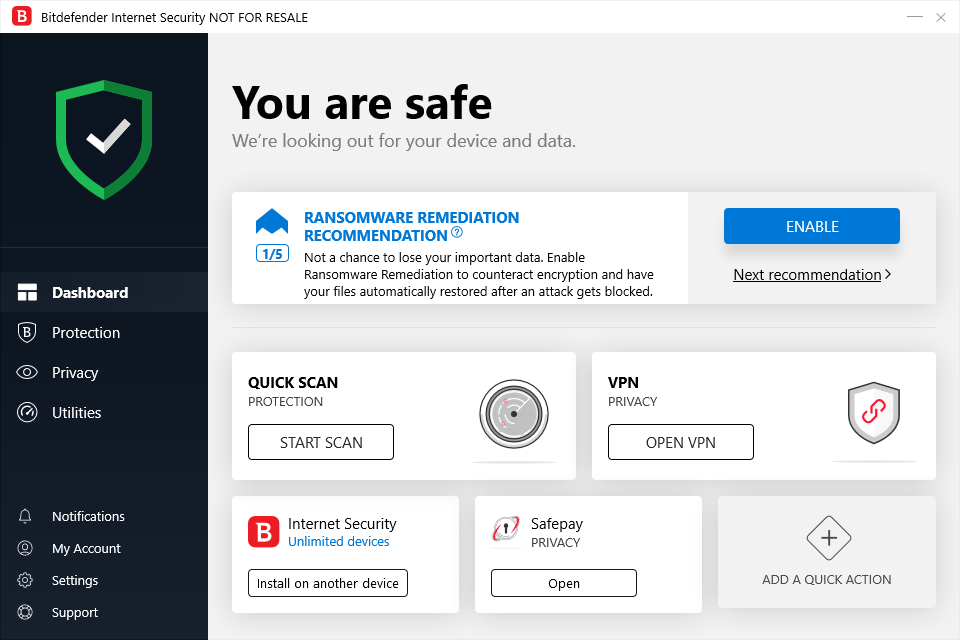Open the Privacy section
The width and height of the screenshot is (960, 640).
[x=75, y=373]
